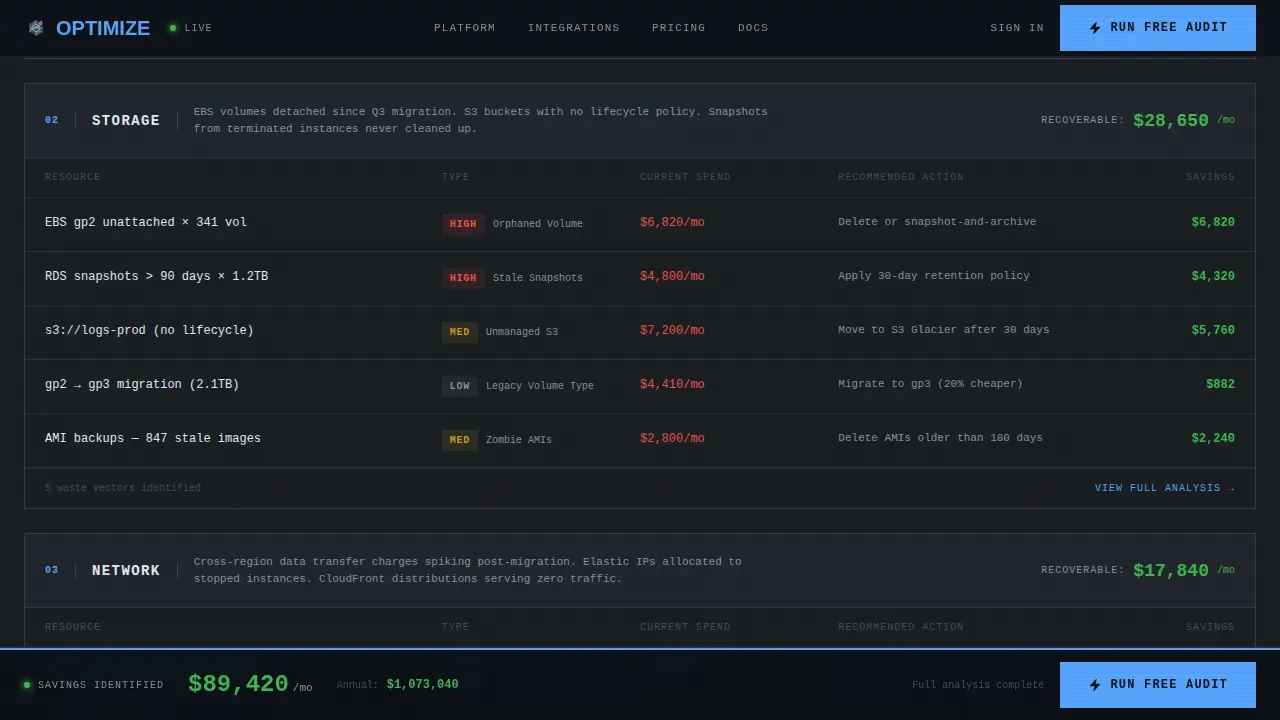Screen dimensions: 1280x720
Task: Select row EBS gp2 unattached × 341 vol
Action: pos(640,224)
